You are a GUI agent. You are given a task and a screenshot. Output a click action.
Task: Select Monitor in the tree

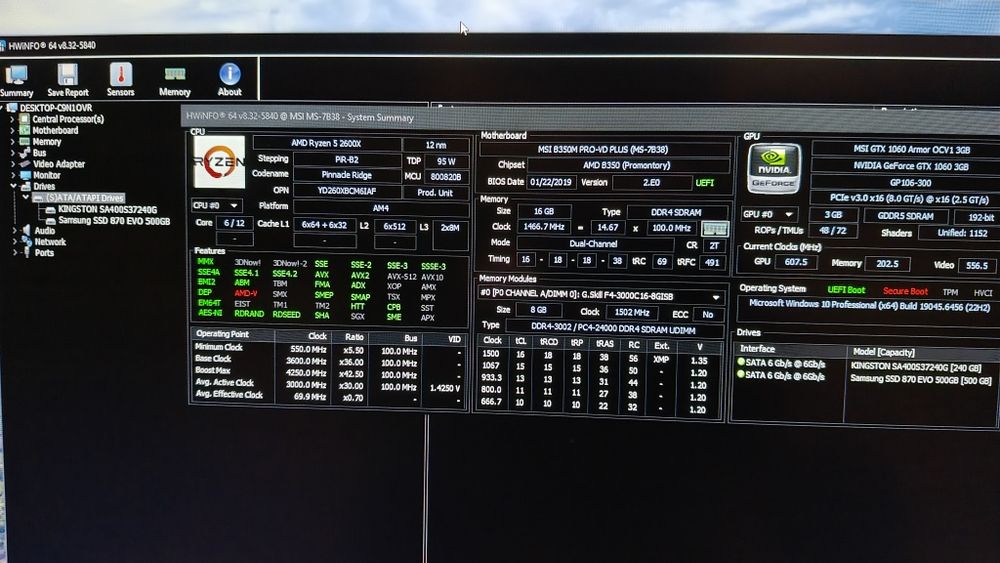[x=47, y=175]
